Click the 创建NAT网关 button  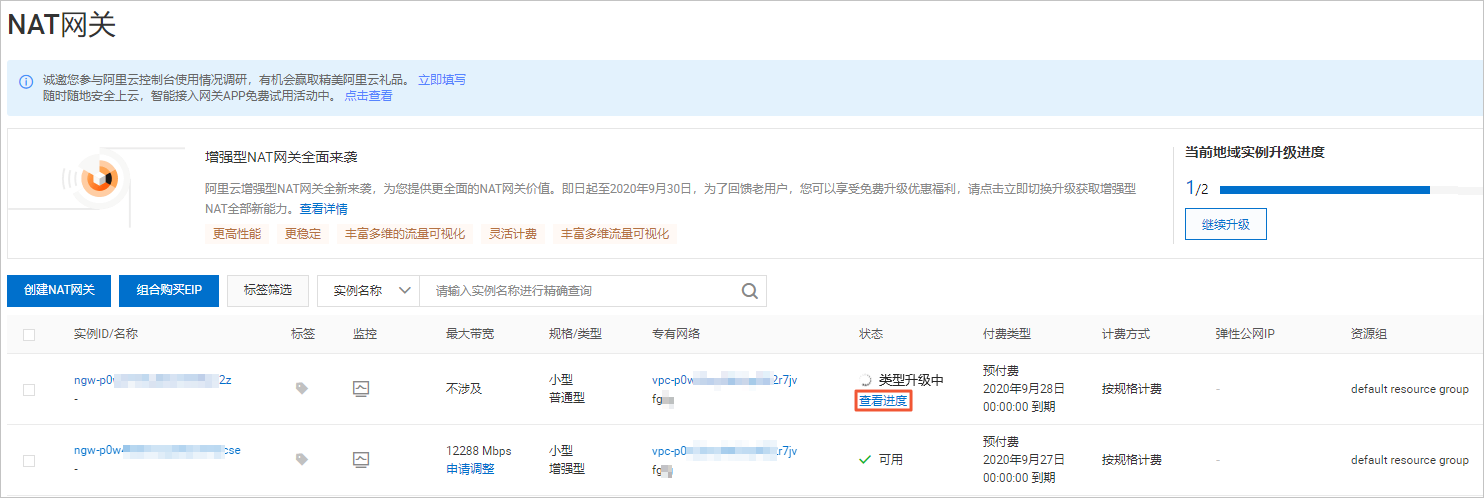point(59,290)
